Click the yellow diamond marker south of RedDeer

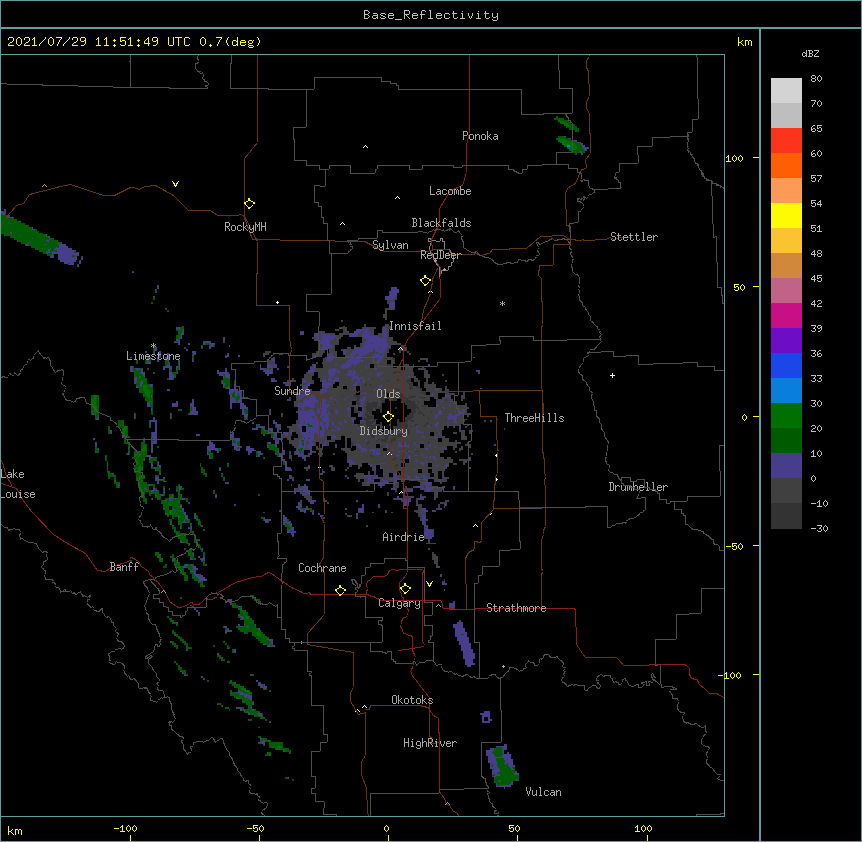coord(426,281)
